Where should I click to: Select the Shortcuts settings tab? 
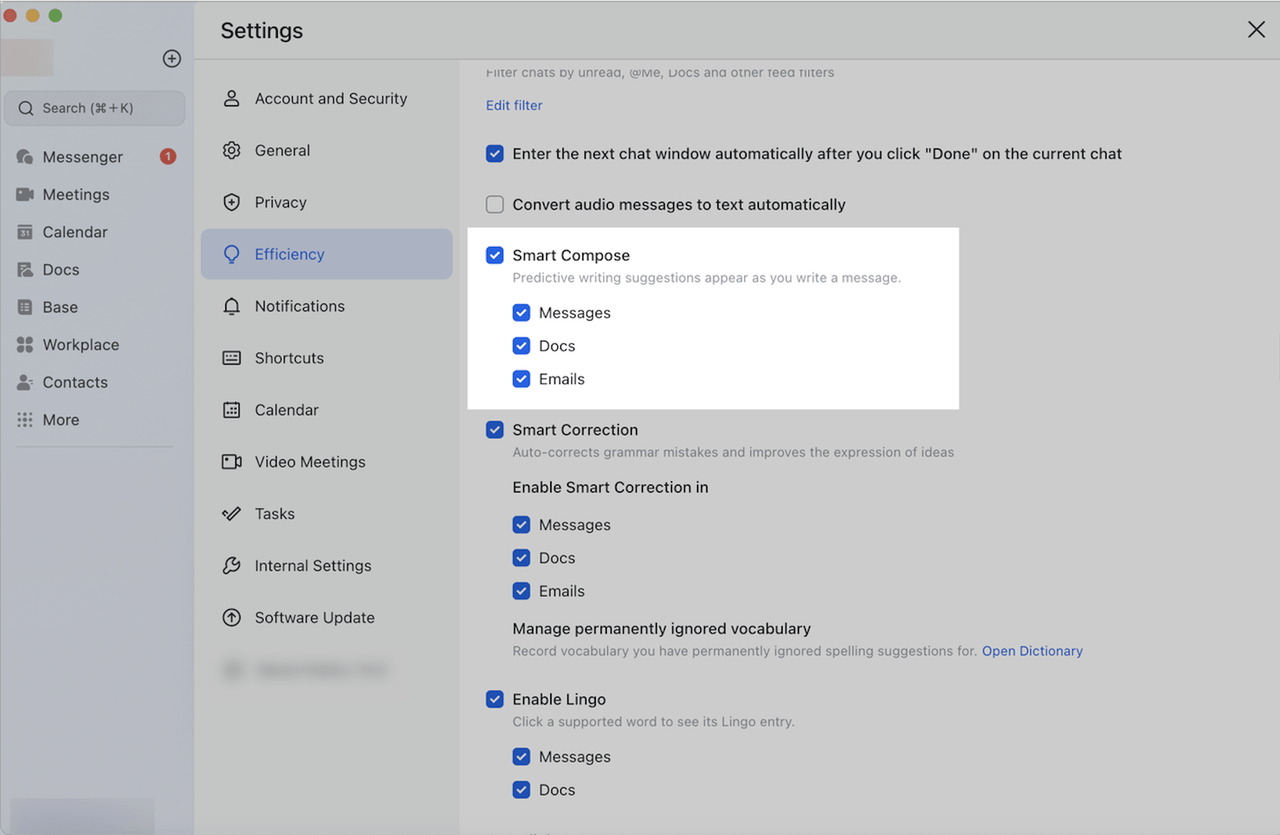tap(289, 358)
